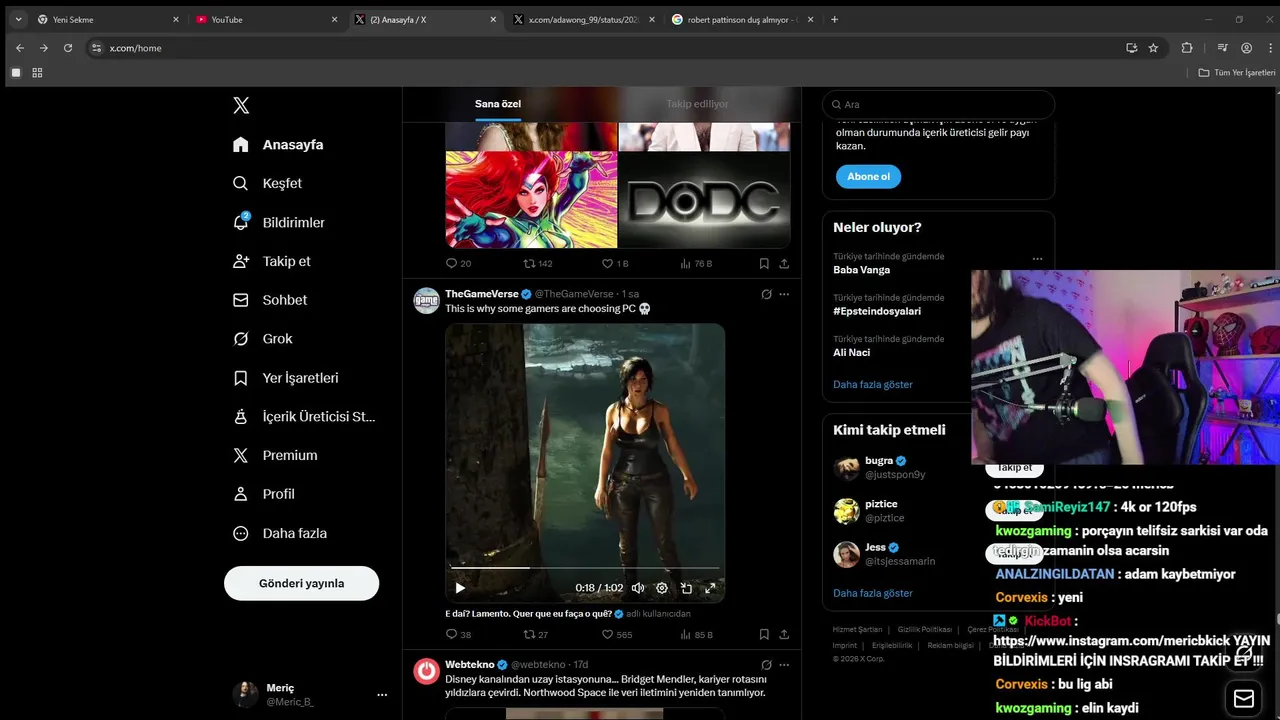This screenshot has width=1280, height=720.
Task: Open browser extensions puzzle icon
Action: coord(1187,48)
